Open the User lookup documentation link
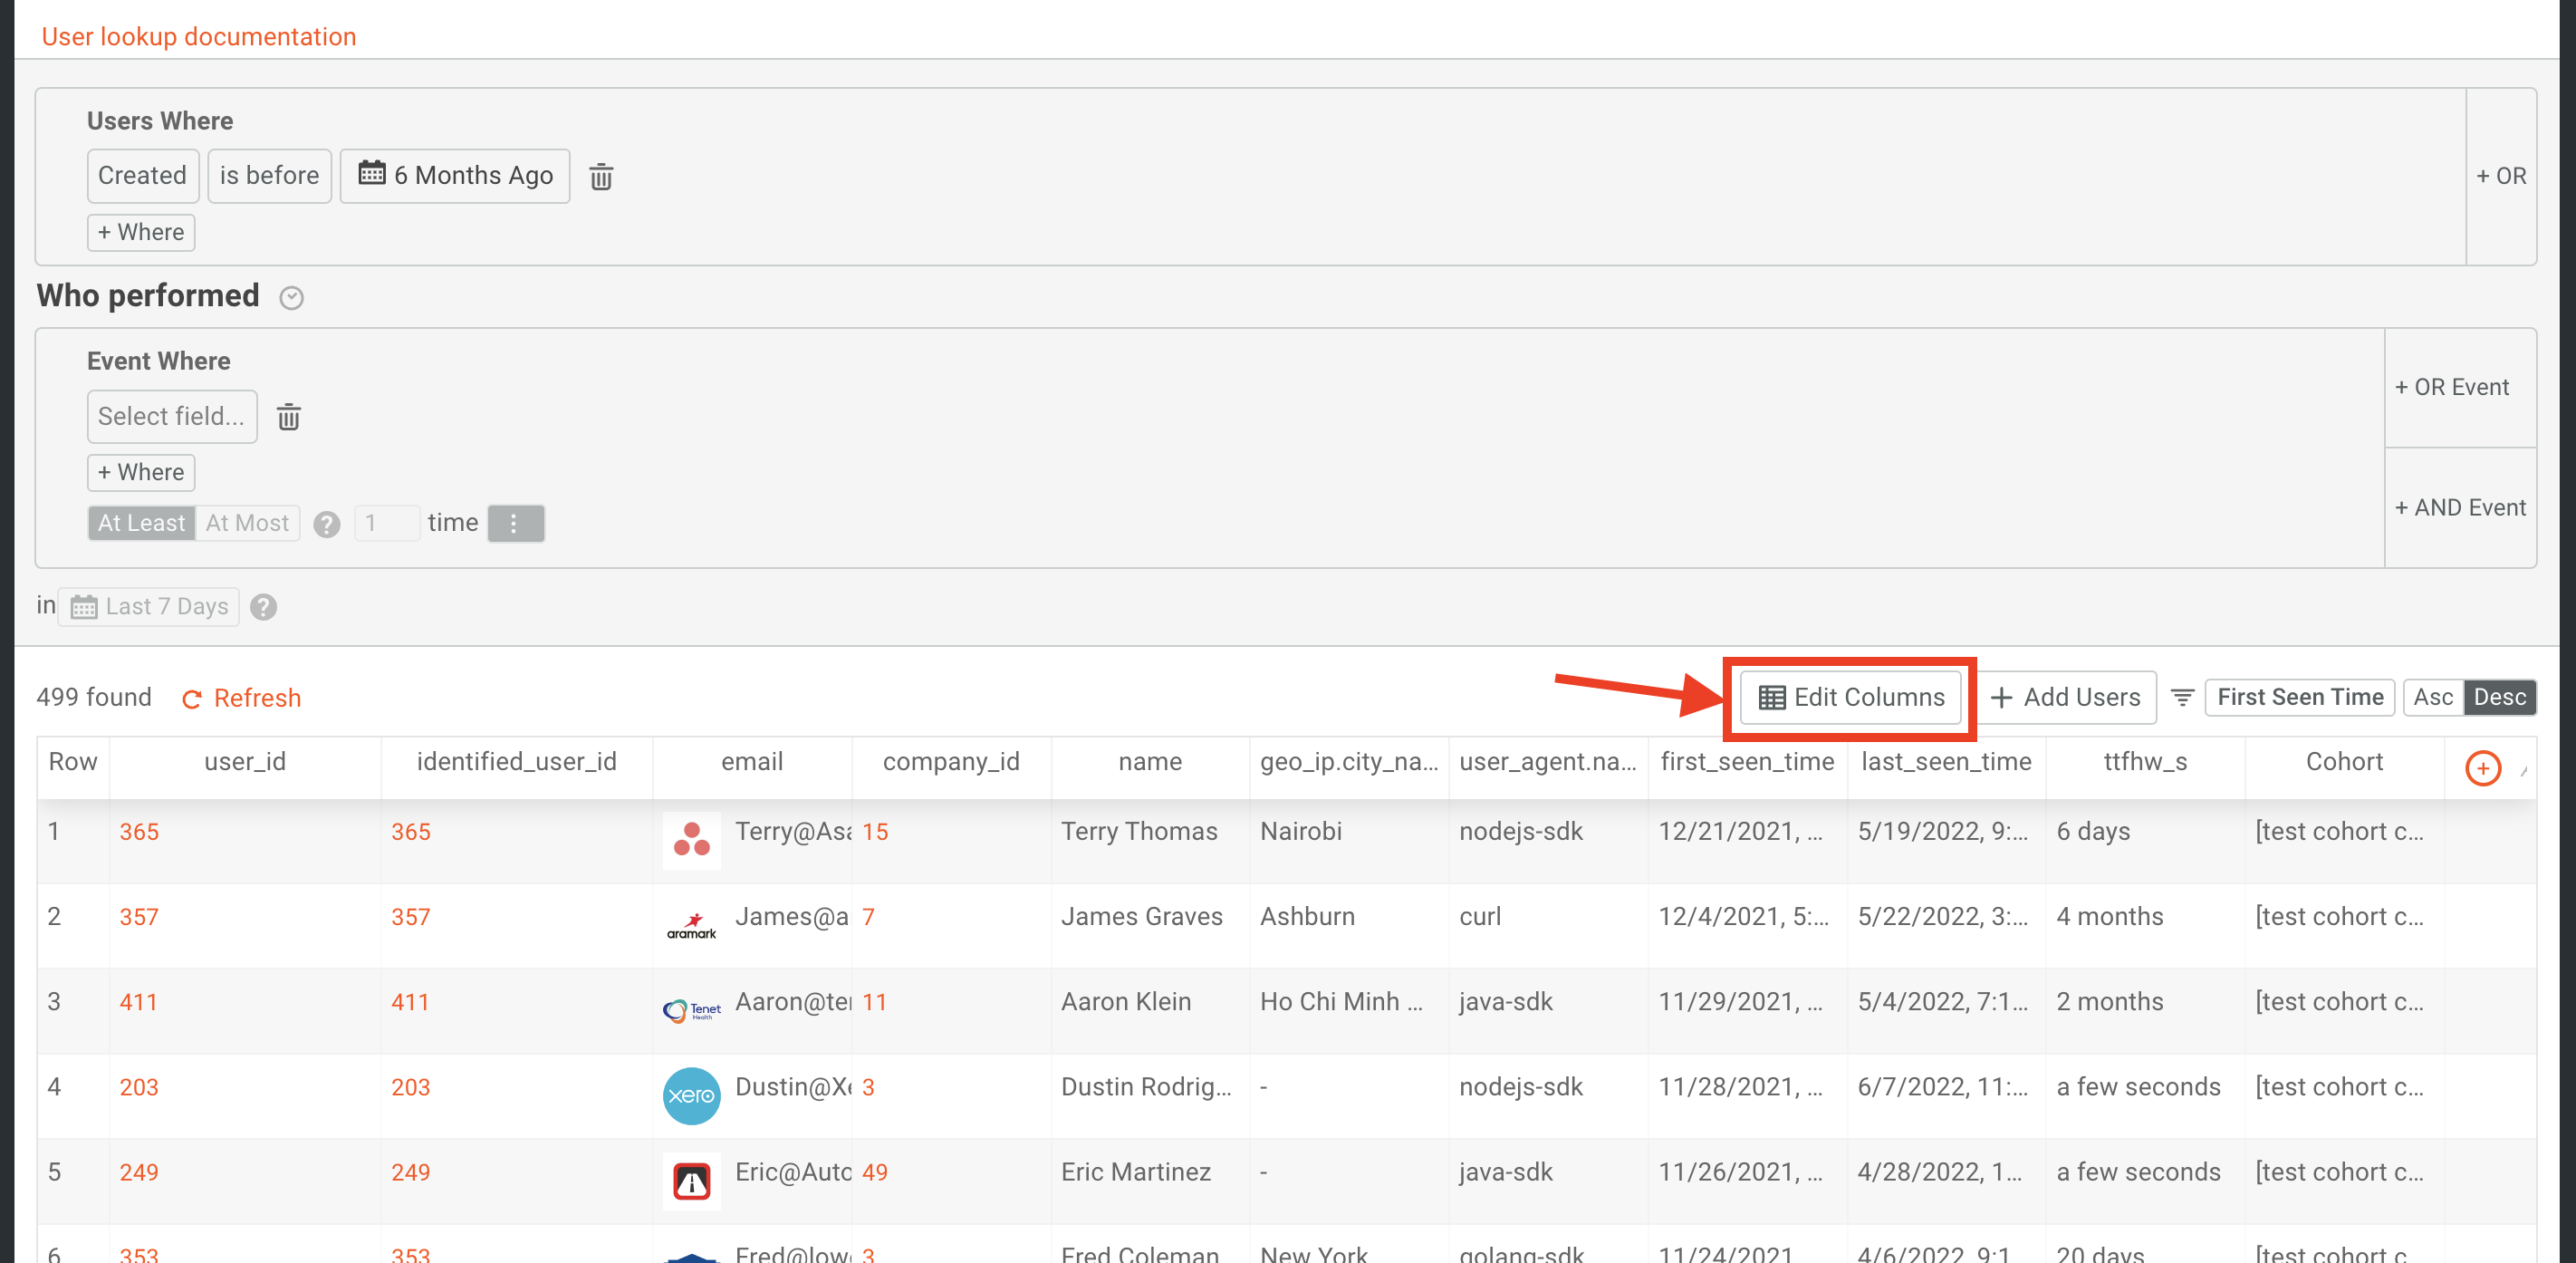 (x=199, y=36)
